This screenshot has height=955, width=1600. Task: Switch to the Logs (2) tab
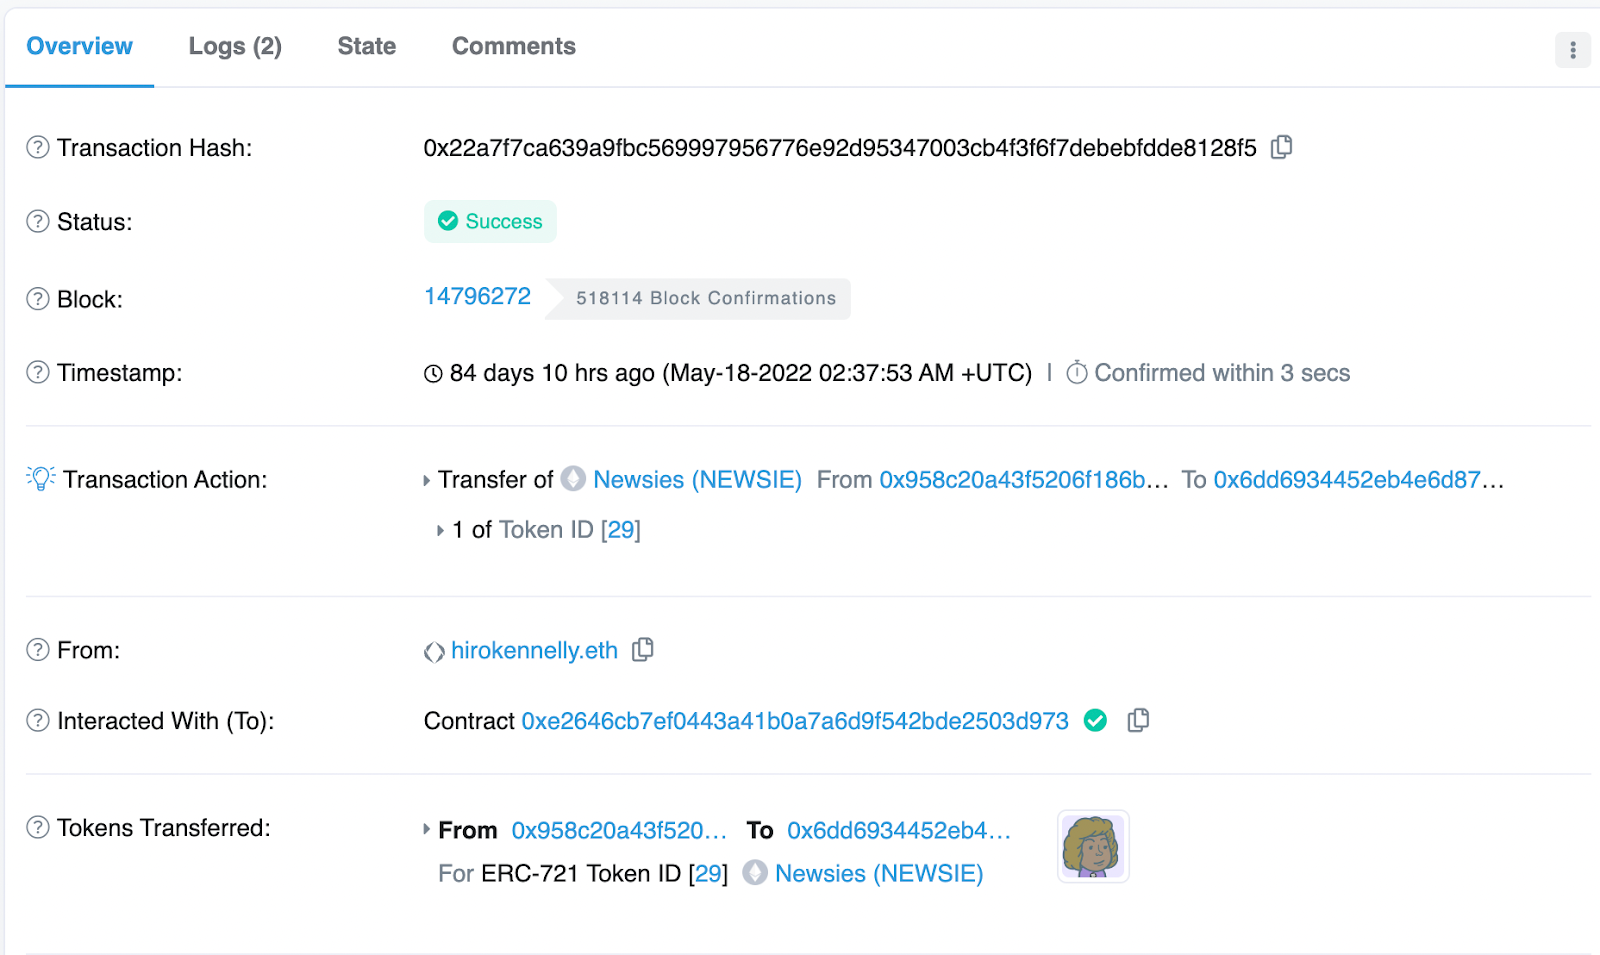coord(235,46)
